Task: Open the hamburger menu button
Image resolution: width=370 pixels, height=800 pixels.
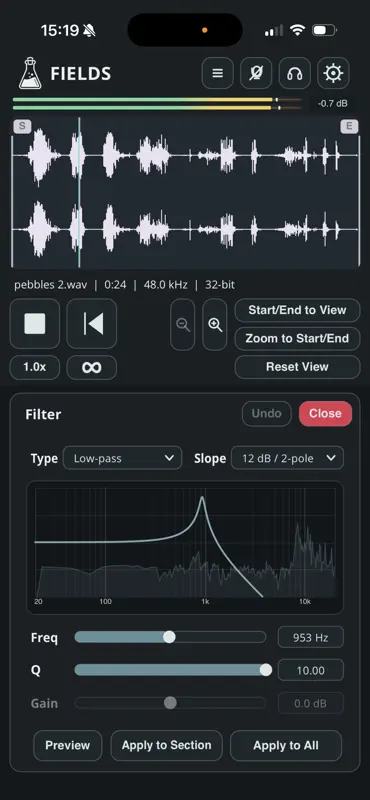Action: [218, 73]
